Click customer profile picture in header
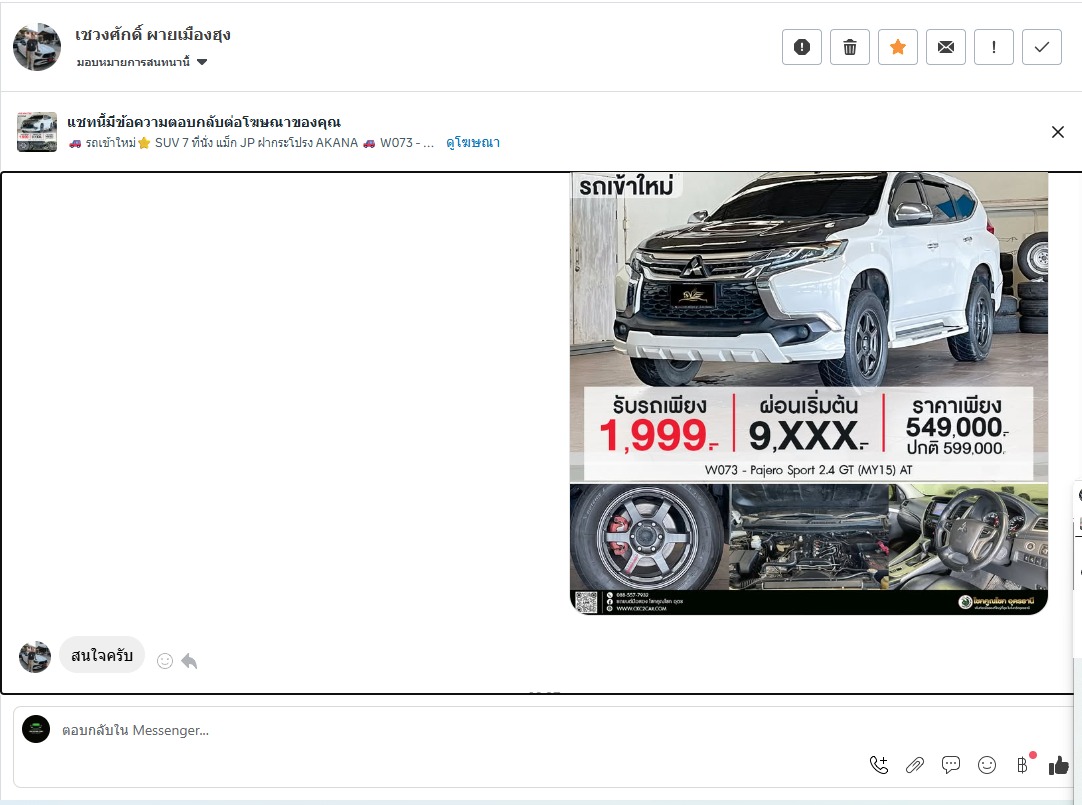Screen dimensions: 1082x805 point(37,47)
